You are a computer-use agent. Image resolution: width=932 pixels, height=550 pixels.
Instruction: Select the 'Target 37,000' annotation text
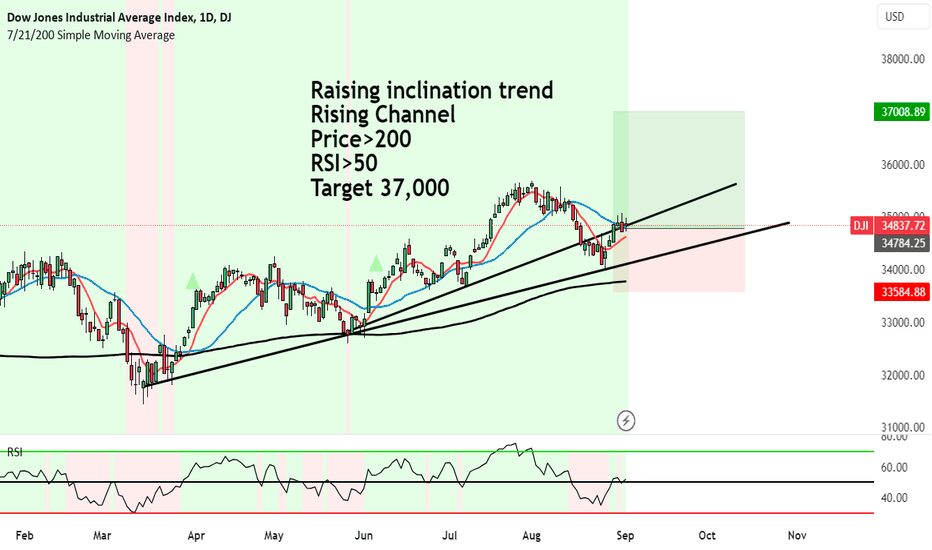(380, 188)
